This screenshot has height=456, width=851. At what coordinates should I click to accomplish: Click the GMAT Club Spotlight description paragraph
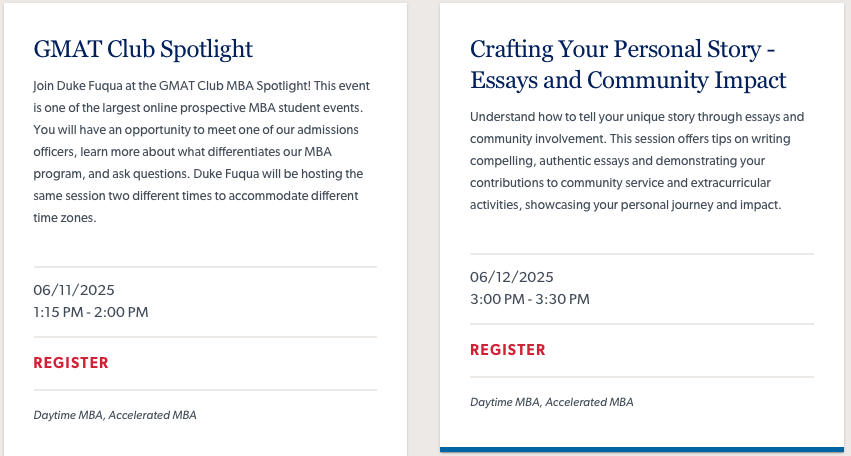201,152
